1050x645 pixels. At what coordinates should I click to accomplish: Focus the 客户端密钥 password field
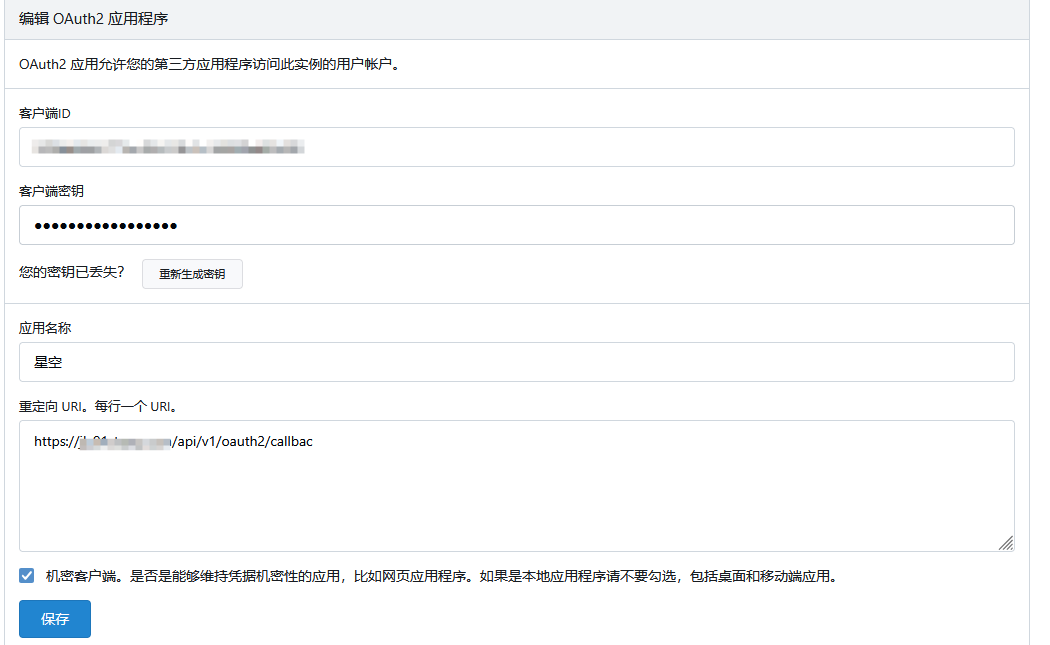516,225
